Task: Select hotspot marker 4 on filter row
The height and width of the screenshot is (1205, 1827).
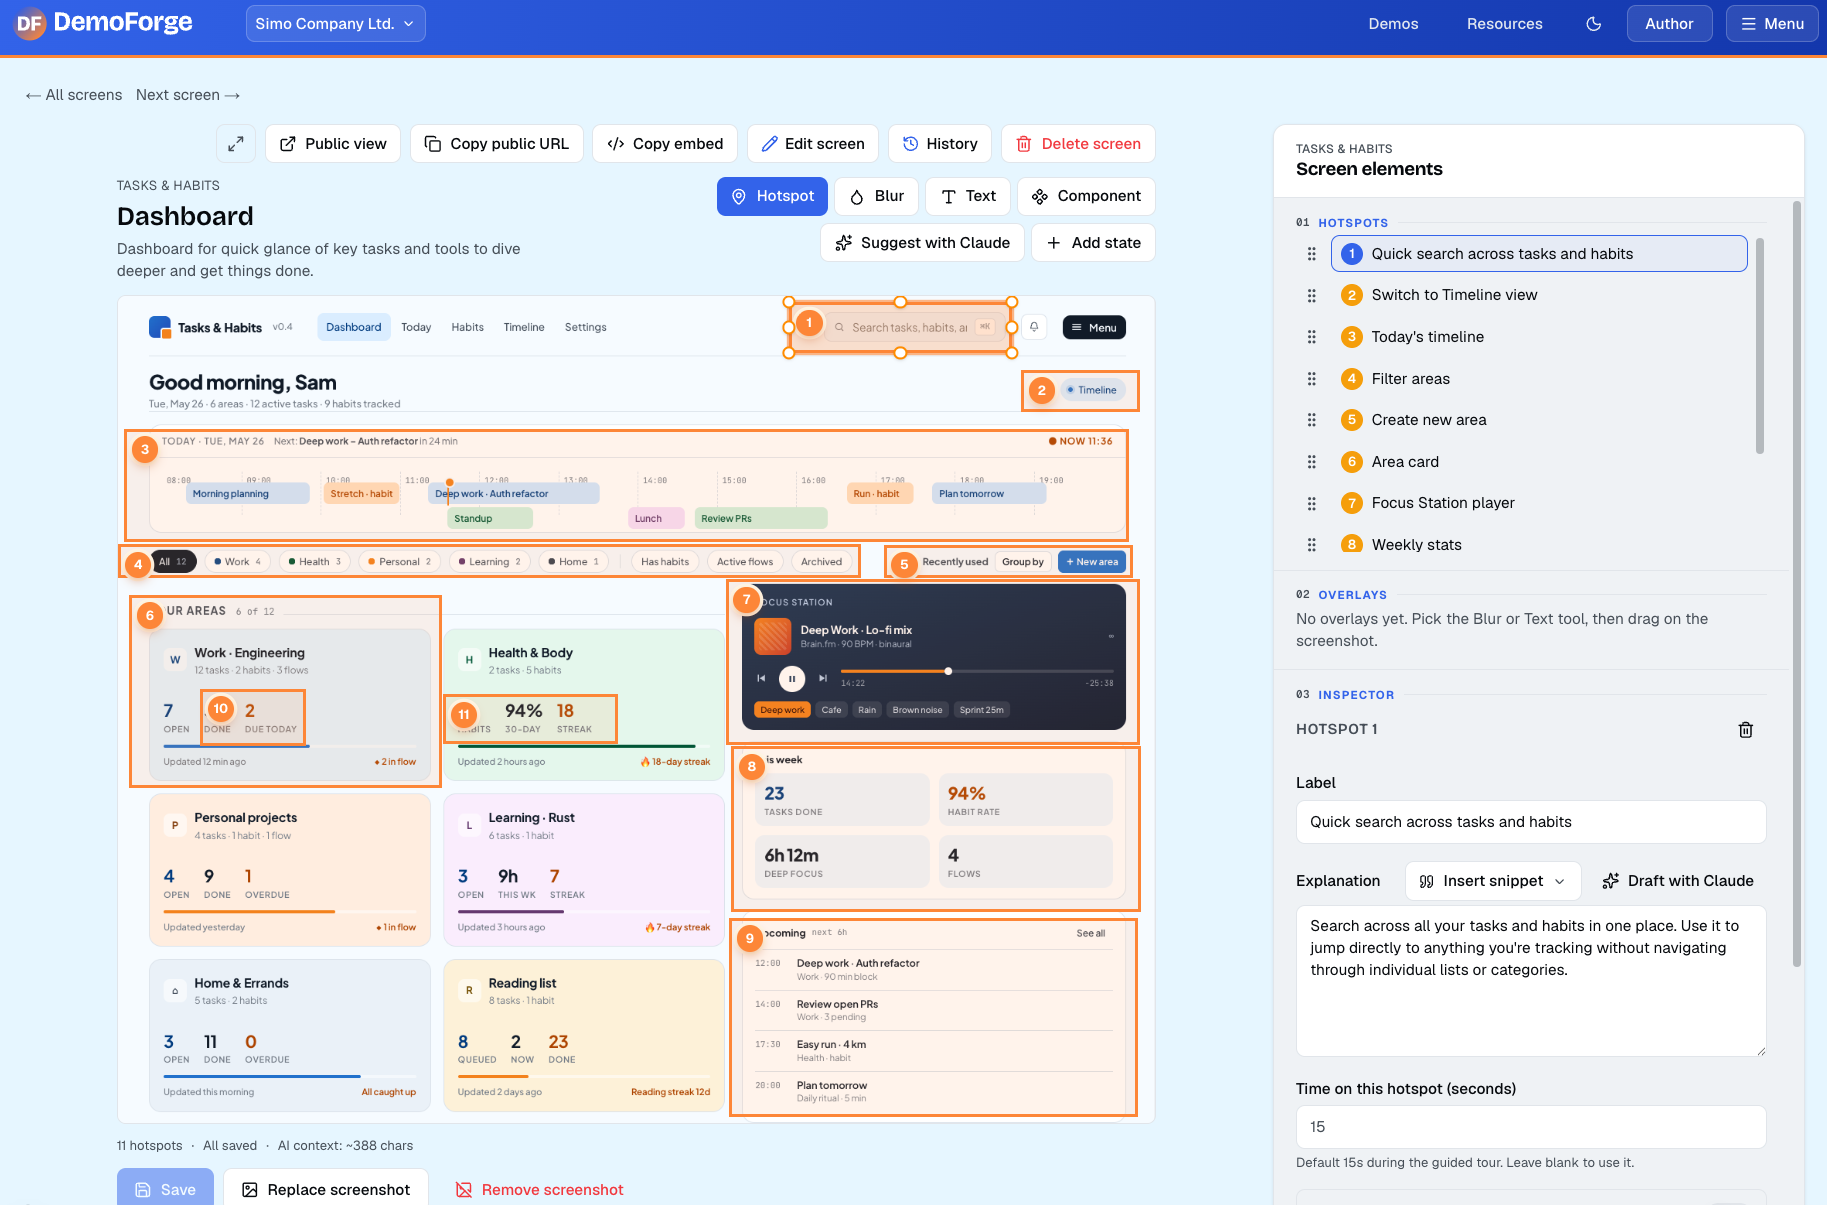Action: click(138, 565)
